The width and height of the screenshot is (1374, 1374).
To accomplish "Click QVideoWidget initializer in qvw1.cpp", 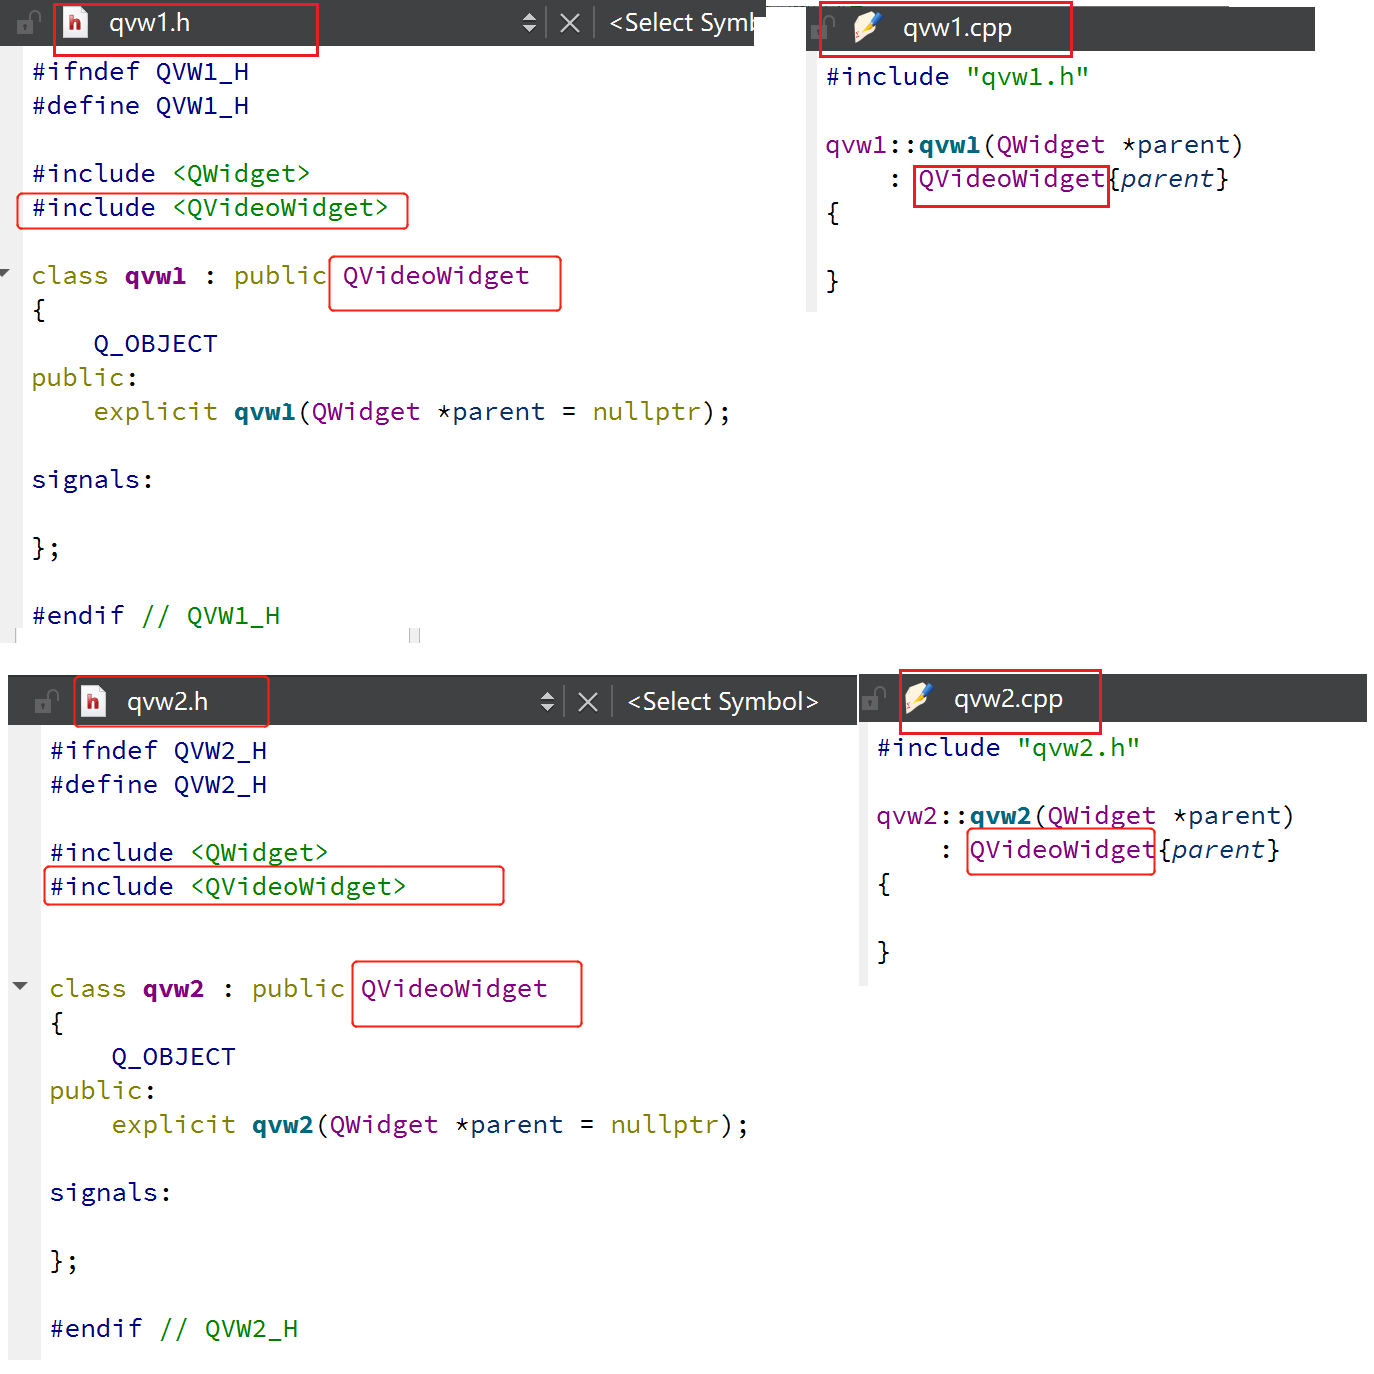I will (x=1011, y=179).
